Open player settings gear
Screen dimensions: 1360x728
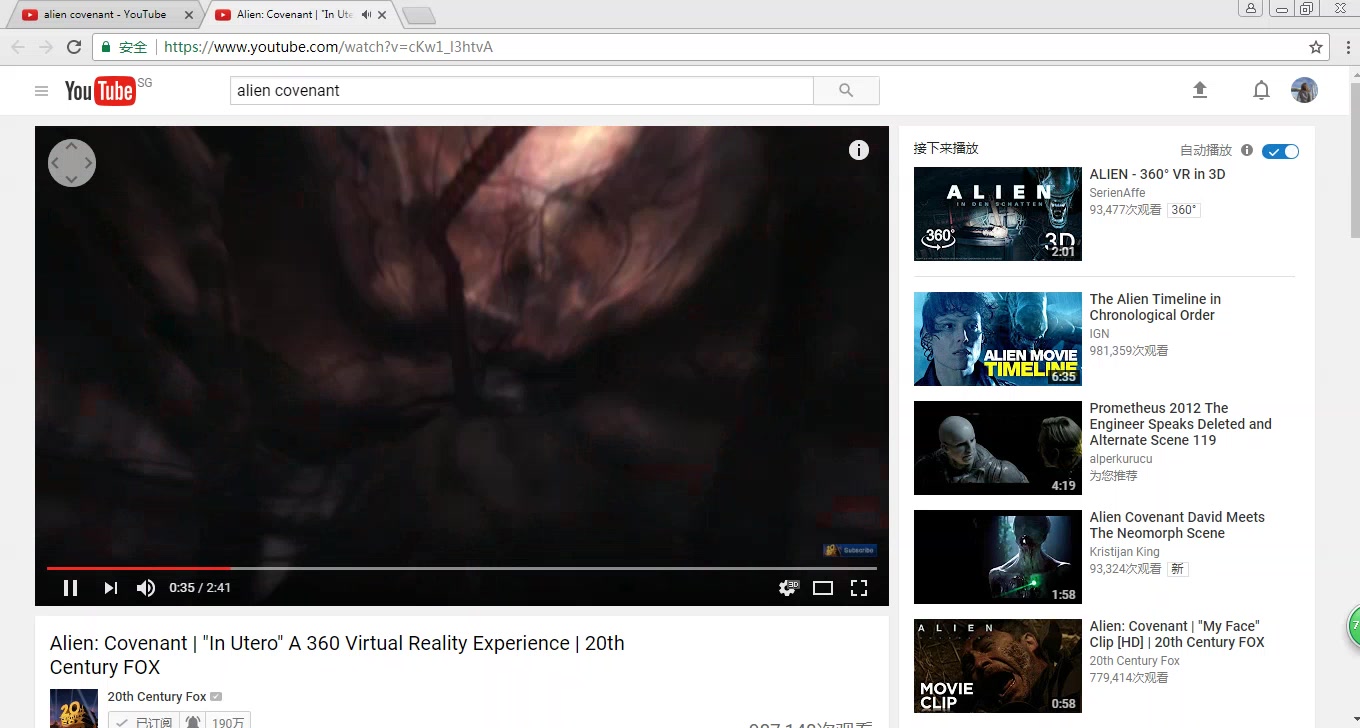pos(788,588)
